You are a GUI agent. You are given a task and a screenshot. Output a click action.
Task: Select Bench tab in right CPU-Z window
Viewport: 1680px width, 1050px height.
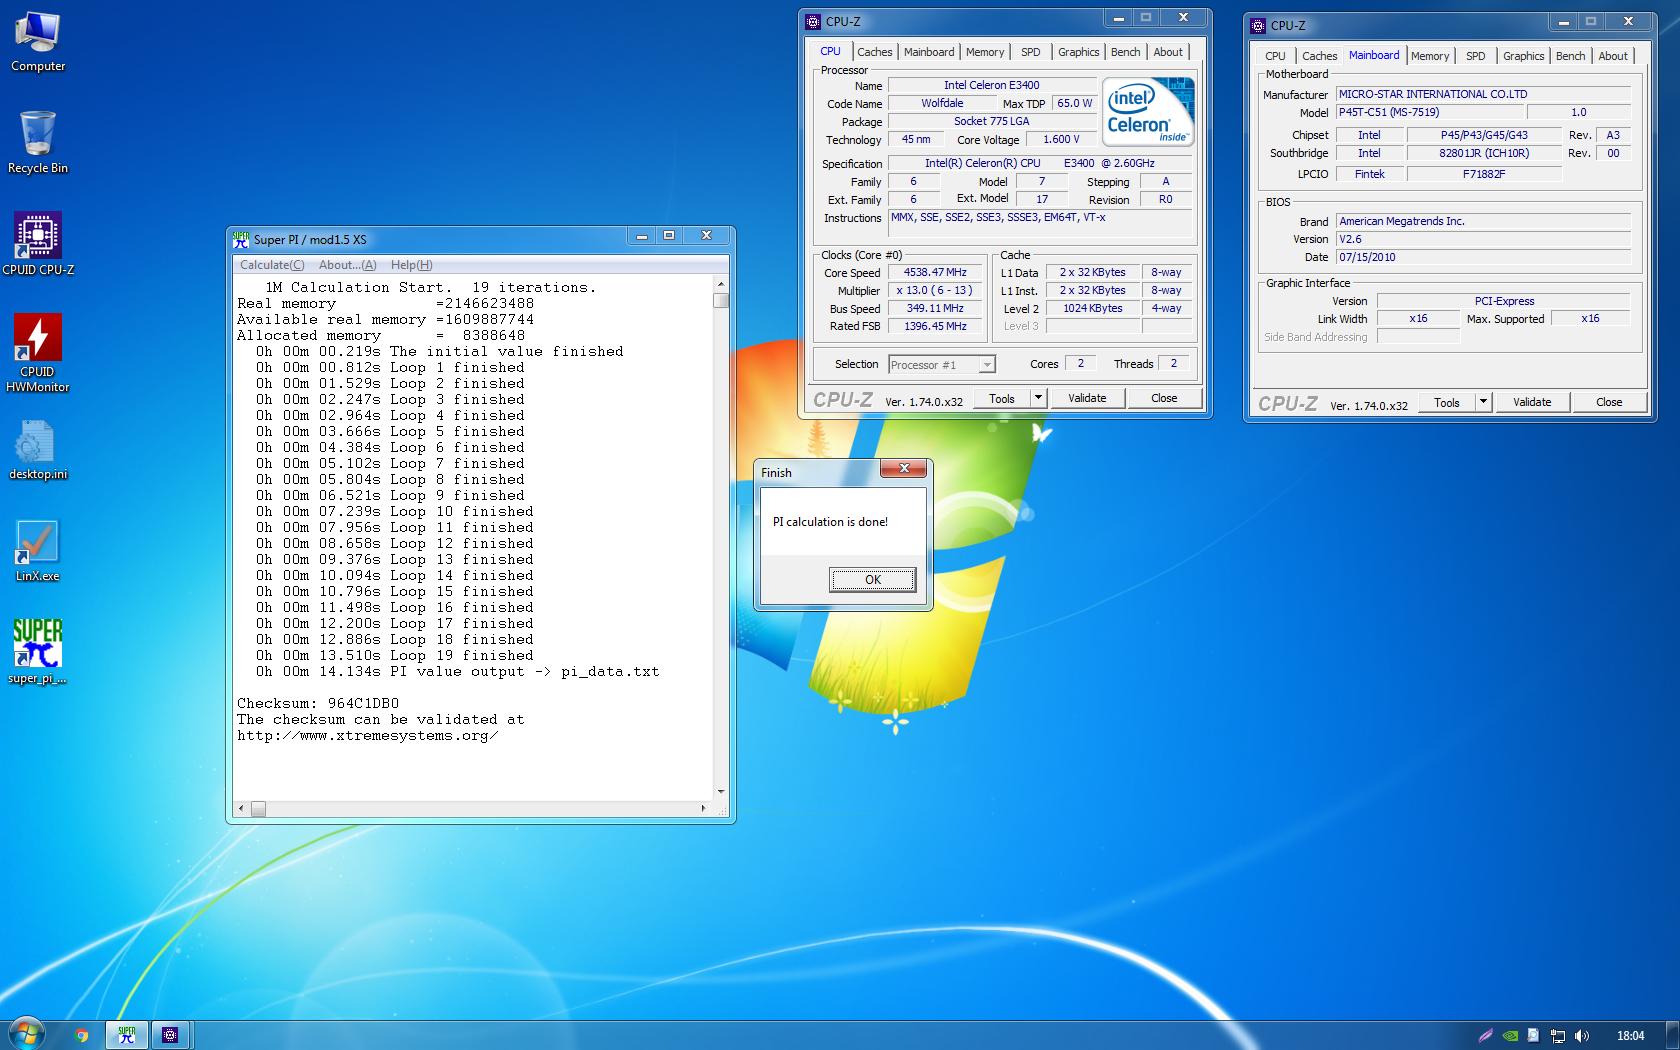pyautogui.click(x=1570, y=56)
